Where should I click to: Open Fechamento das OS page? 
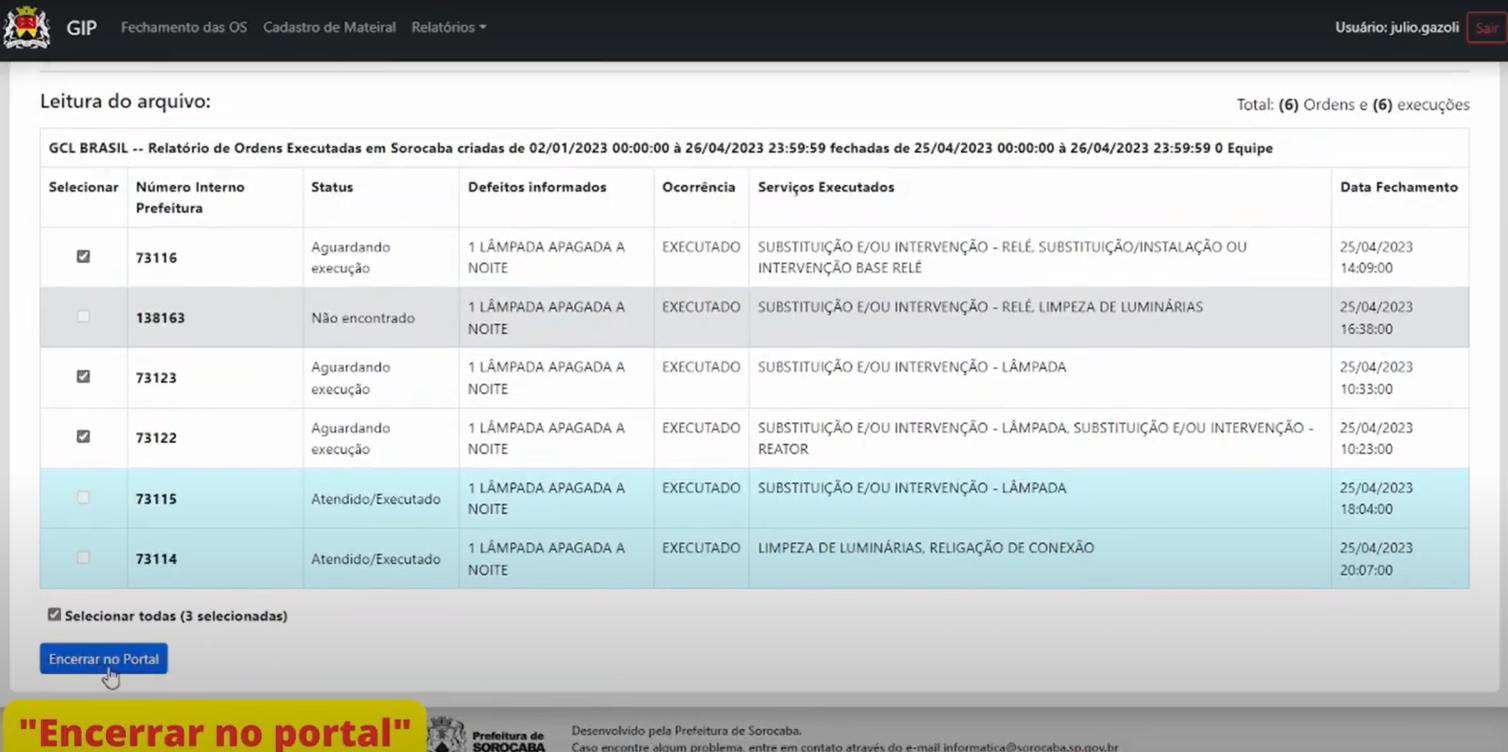click(183, 28)
